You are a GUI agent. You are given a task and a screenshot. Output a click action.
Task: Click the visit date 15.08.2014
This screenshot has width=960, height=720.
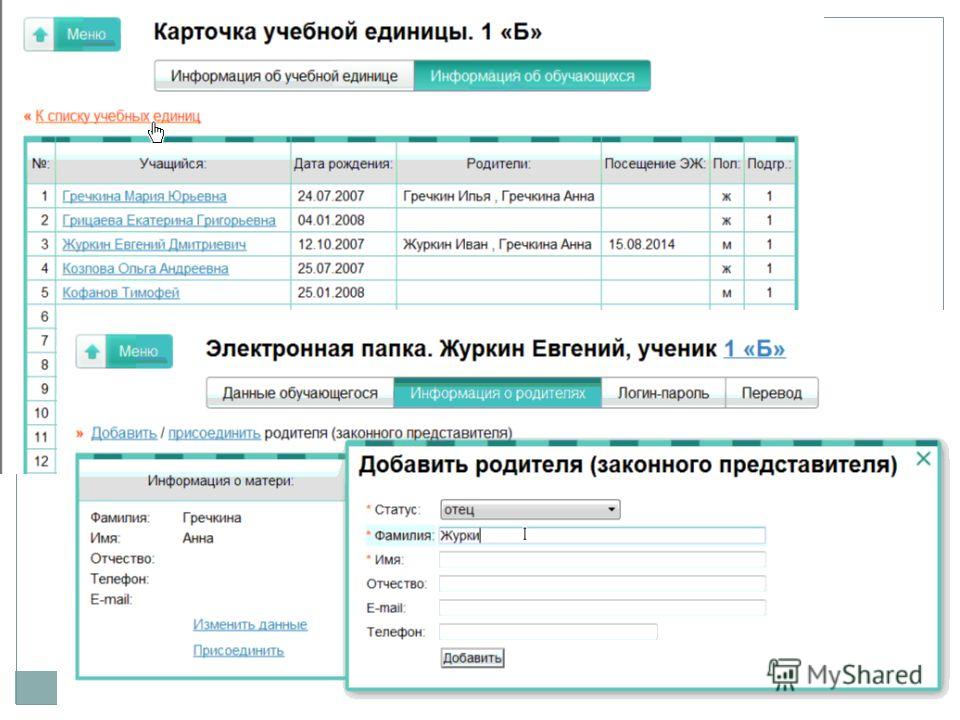pos(642,244)
